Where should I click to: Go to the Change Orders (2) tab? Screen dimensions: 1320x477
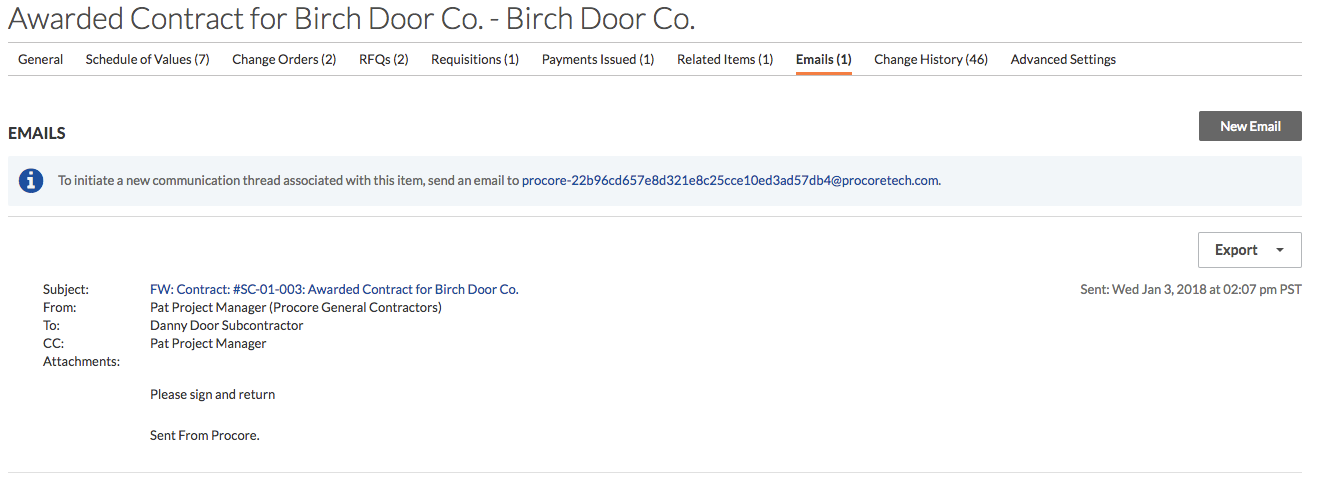284,60
